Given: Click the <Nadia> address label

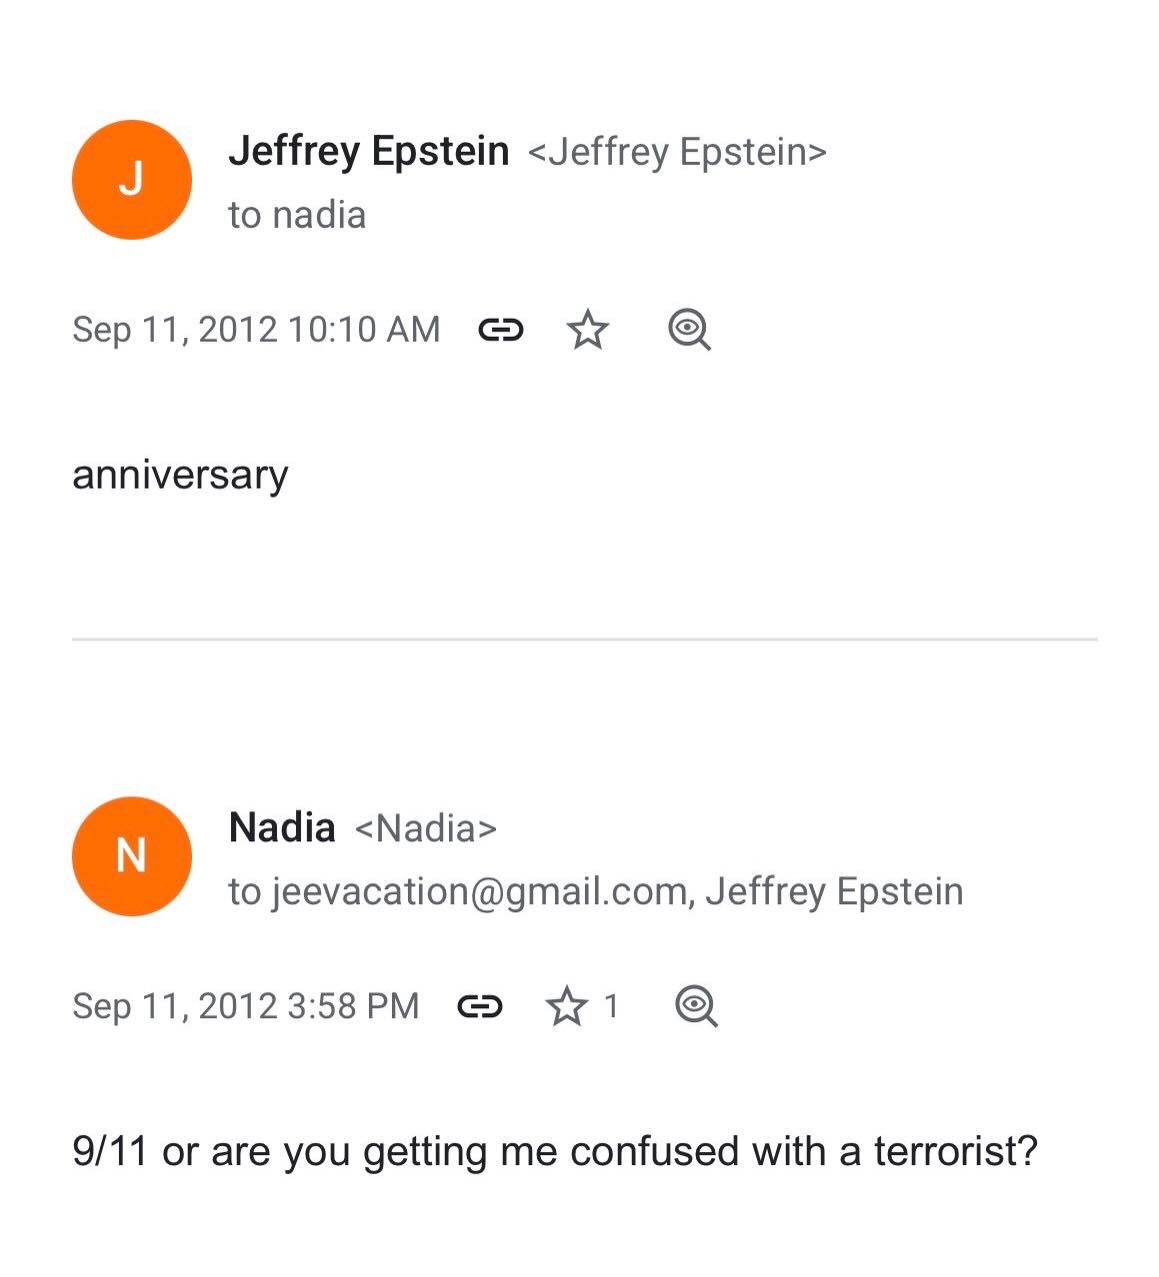Looking at the screenshot, I should [x=425, y=829].
